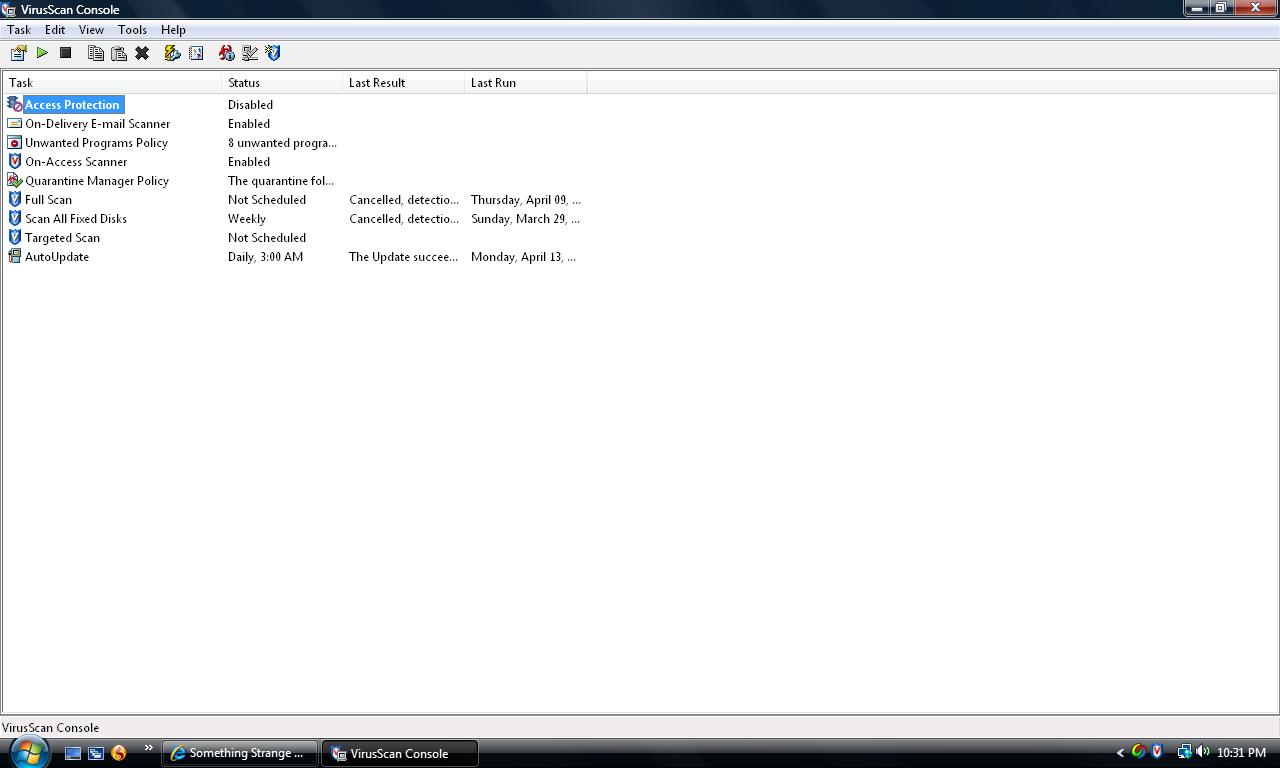This screenshot has width=1280, height=768.
Task: Sort by the Last Result column header
Action: (404, 83)
